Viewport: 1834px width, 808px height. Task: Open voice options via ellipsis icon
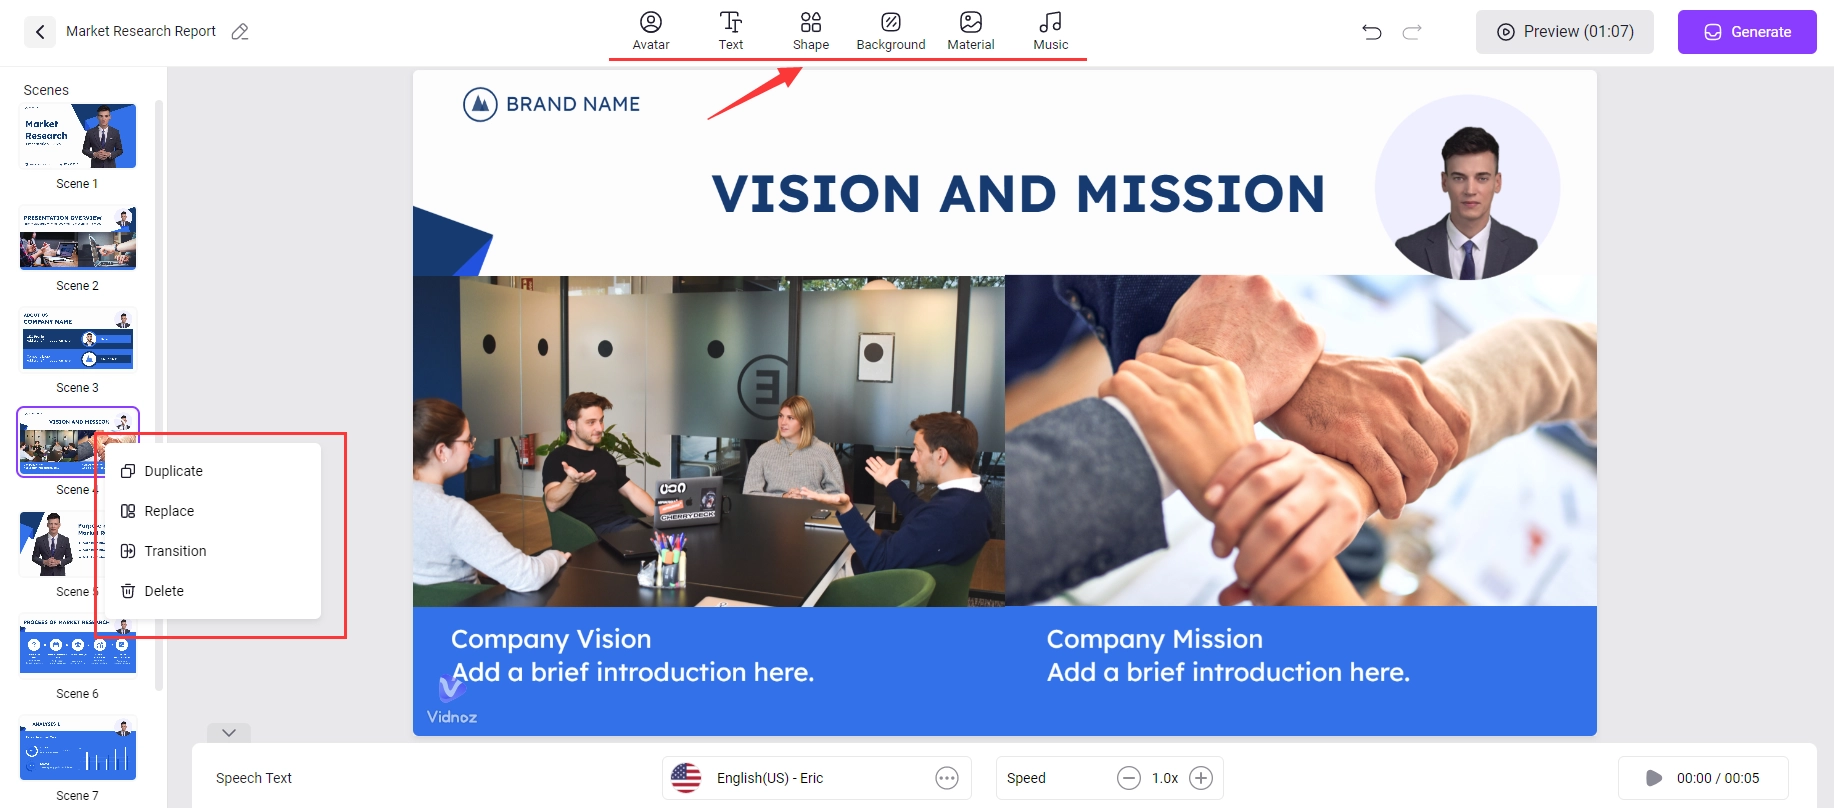pos(947,778)
